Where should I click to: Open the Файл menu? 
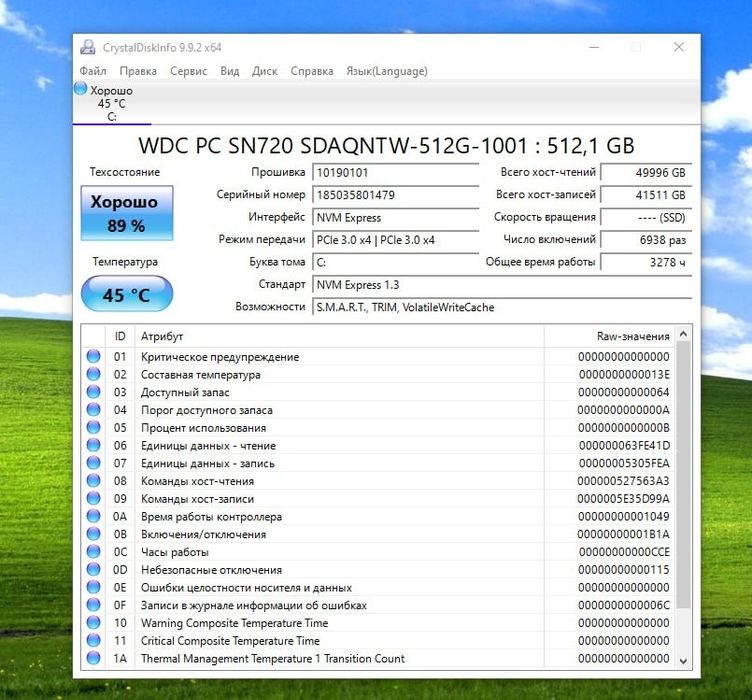click(x=93, y=71)
